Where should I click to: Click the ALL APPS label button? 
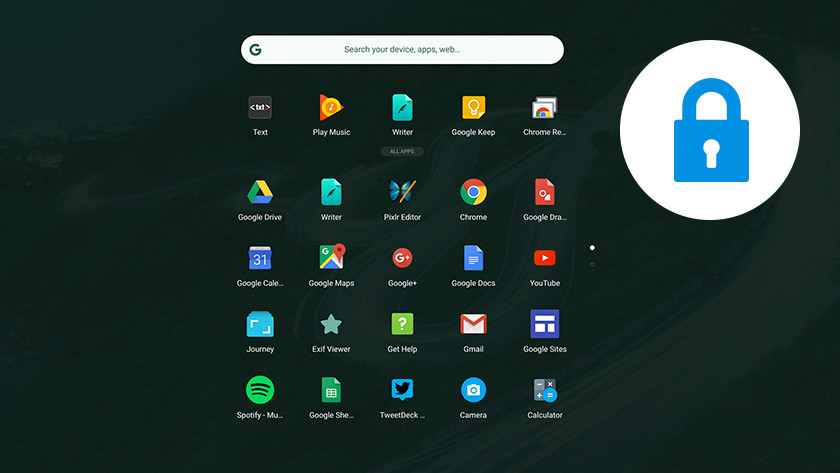tap(402, 152)
